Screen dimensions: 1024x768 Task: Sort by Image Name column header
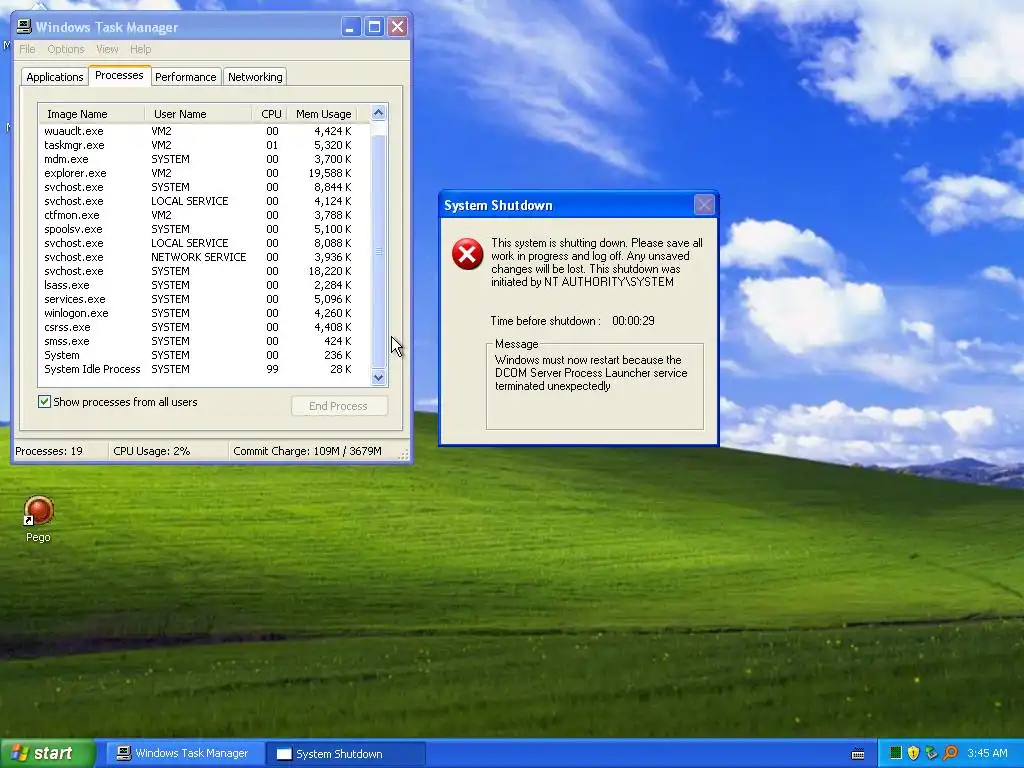(91, 114)
